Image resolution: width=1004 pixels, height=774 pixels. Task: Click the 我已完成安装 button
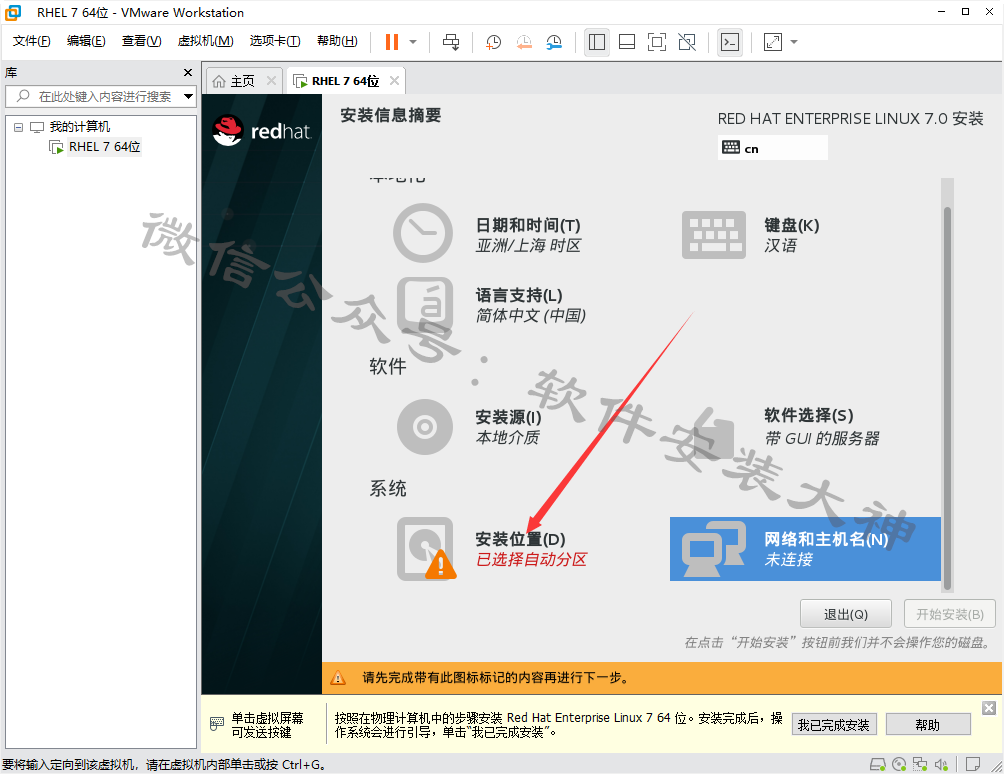click(834, 725)
